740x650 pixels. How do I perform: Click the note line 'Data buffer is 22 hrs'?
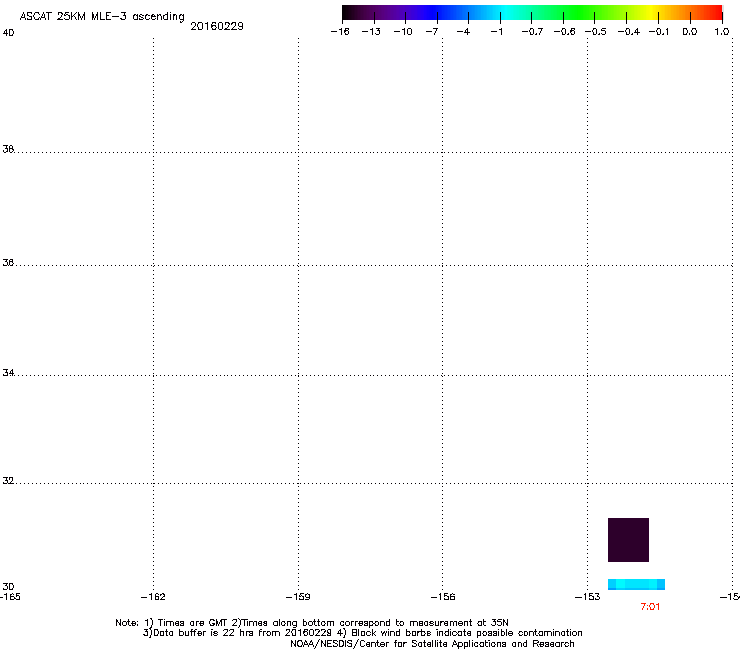pyautogui.click(x=362, y=633)
